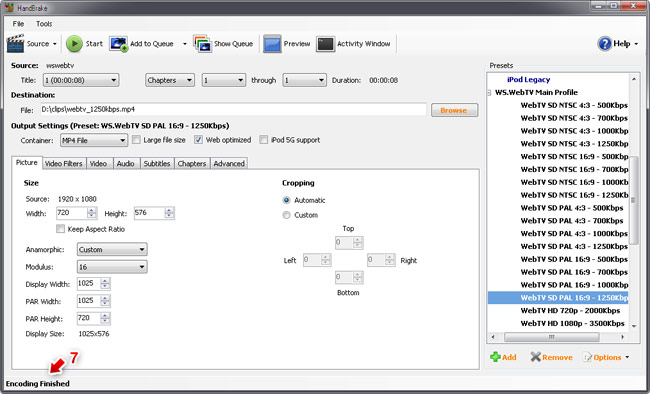The image size is (650, 394).
Task: Select WebTV SD PAL 4:3 - 1250Kbps preset
Action: (574, 246)
